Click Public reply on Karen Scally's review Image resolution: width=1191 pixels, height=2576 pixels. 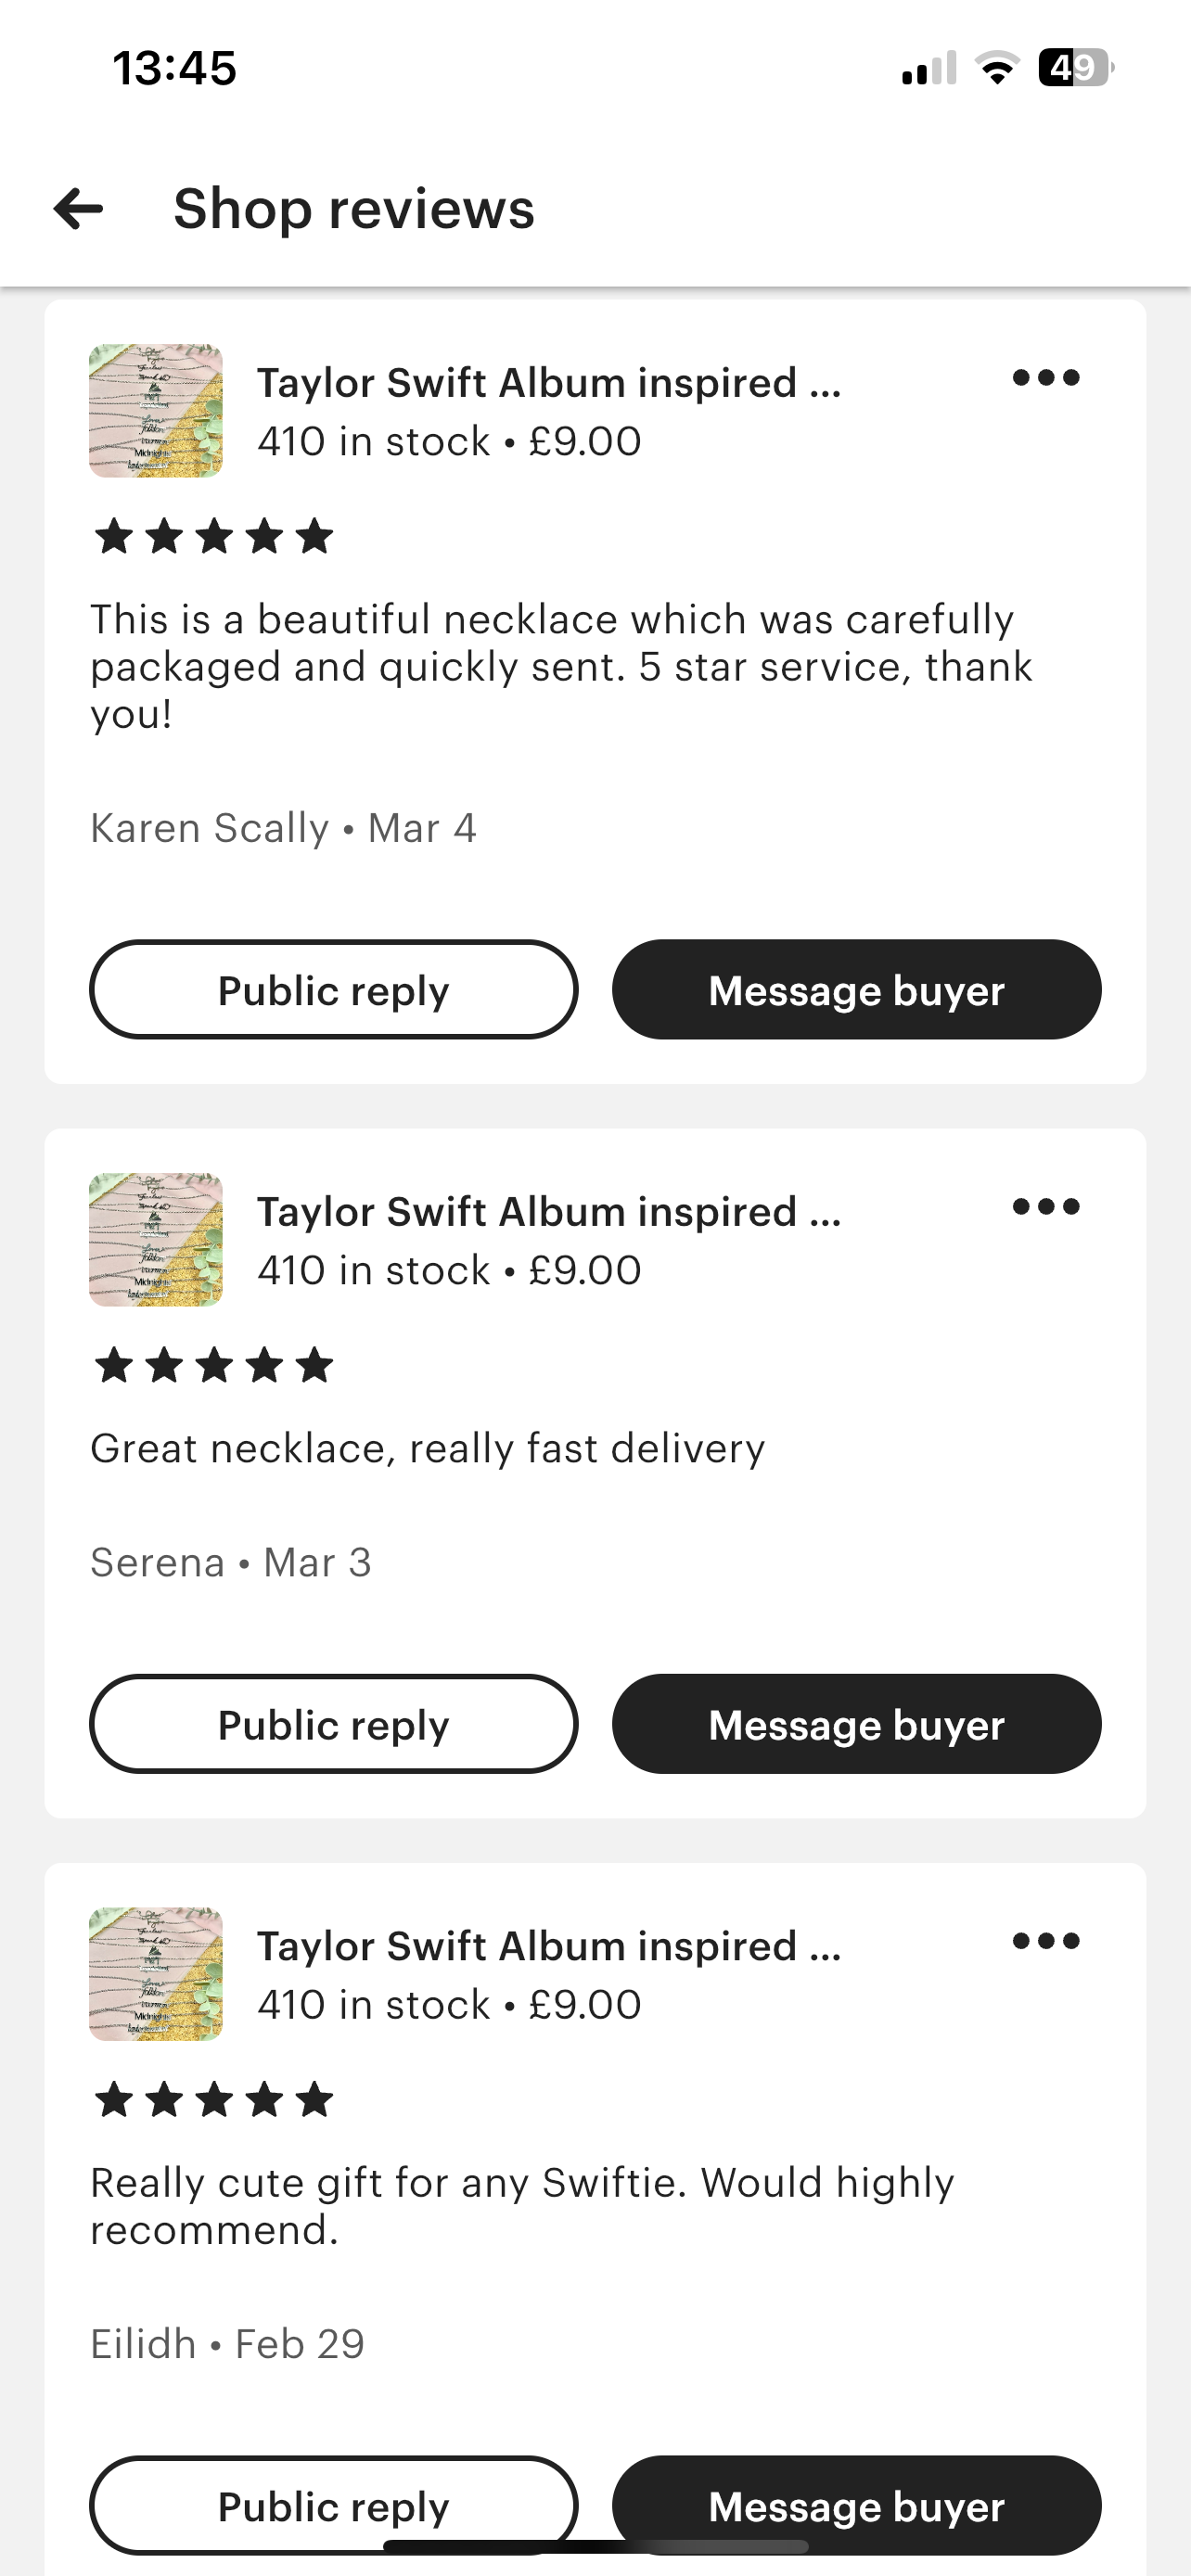[x=334, y=990]
